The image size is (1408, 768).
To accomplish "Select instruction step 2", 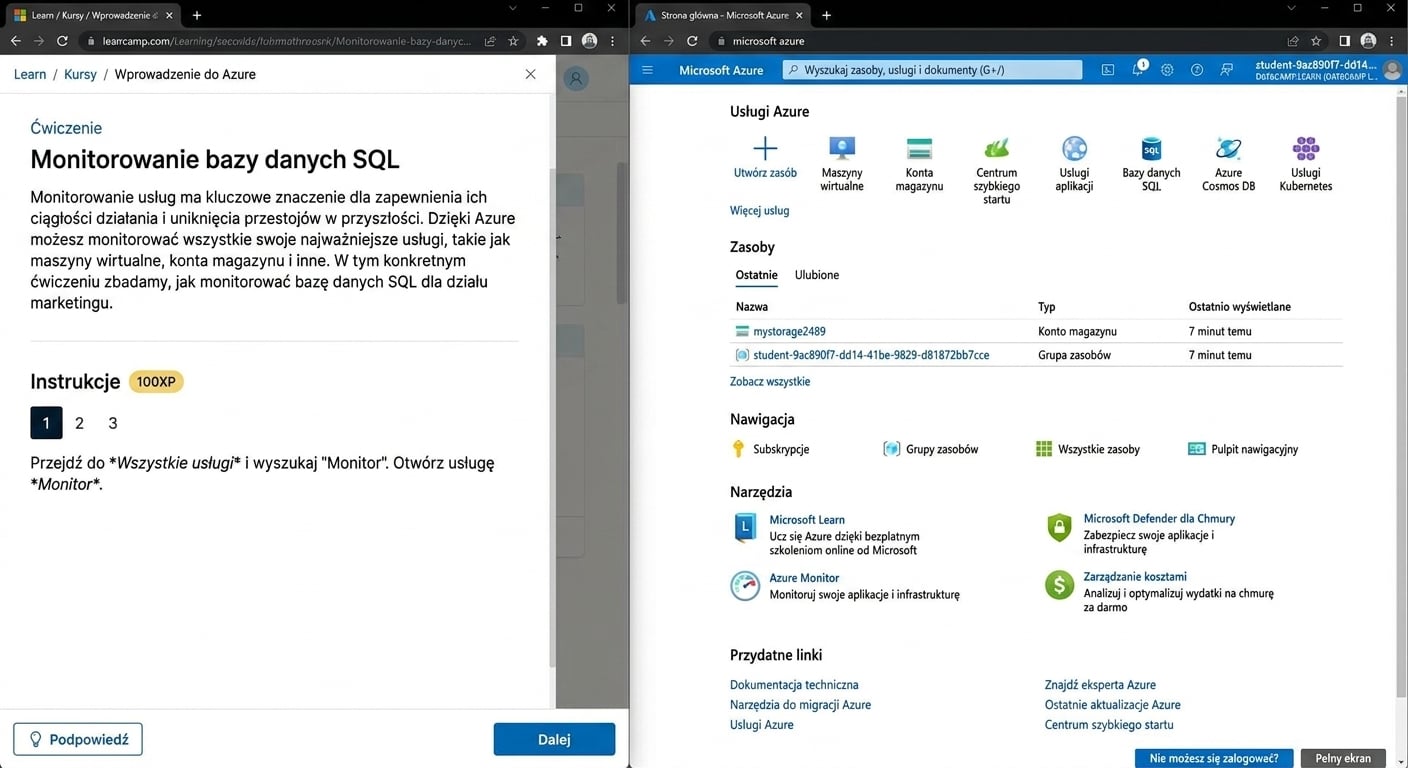I will click(x=80, y=423).
